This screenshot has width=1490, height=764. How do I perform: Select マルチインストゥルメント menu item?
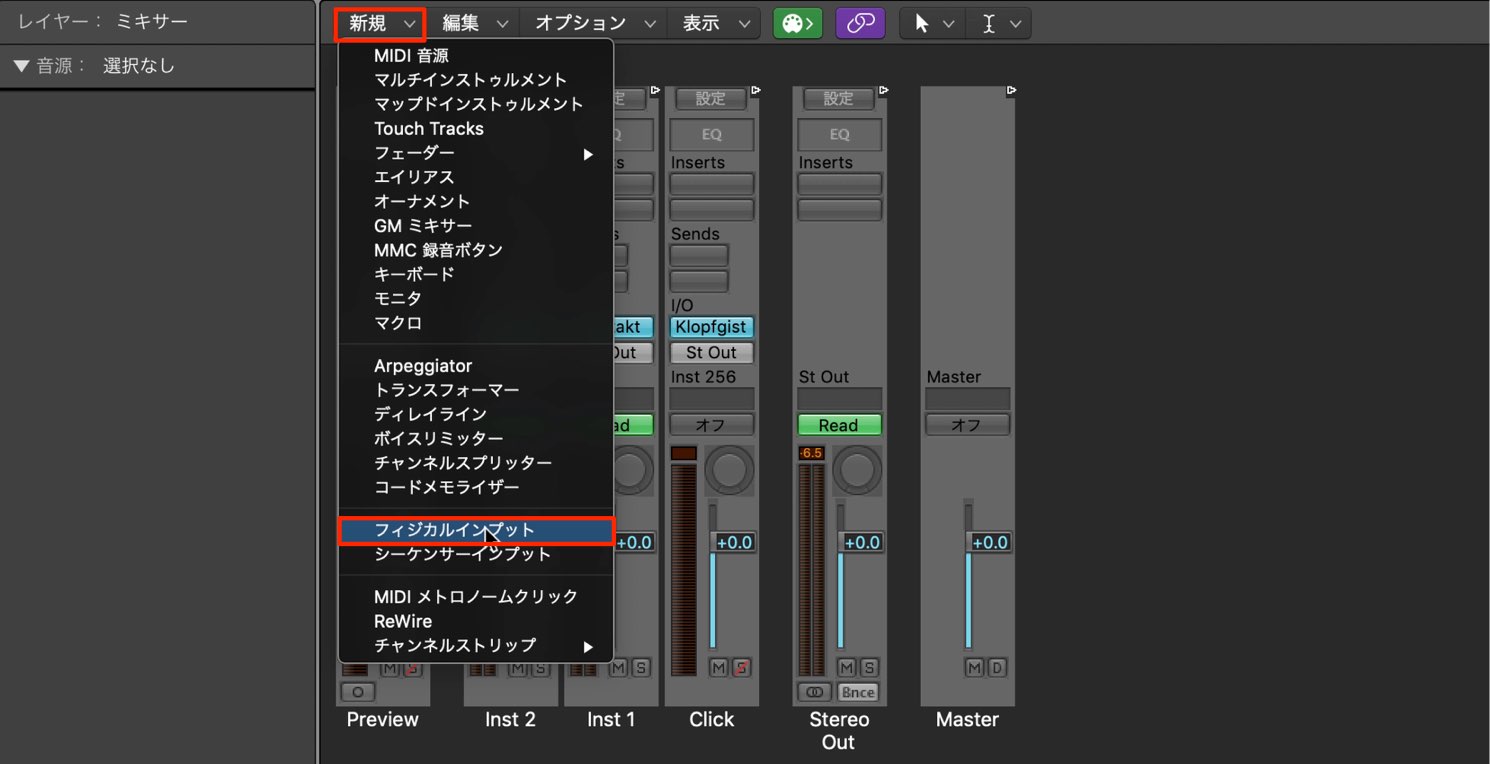point(476,80)
